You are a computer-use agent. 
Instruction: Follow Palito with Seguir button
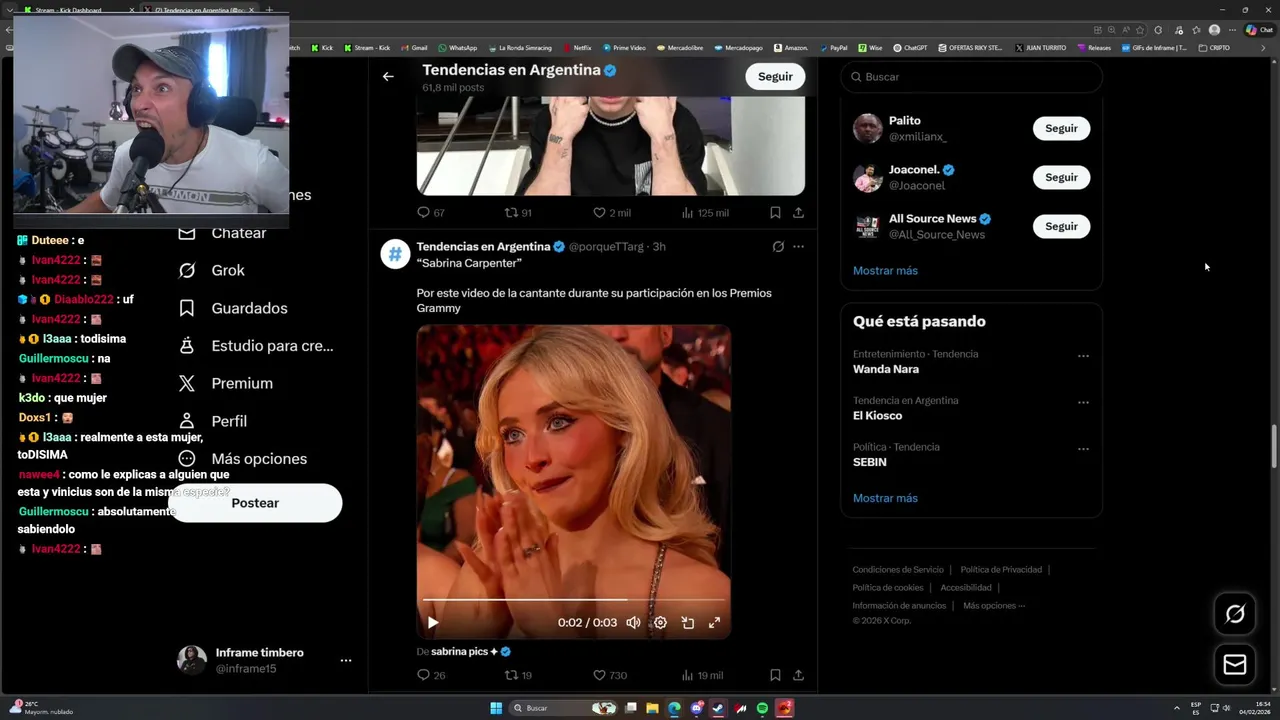coord(1061,128)
